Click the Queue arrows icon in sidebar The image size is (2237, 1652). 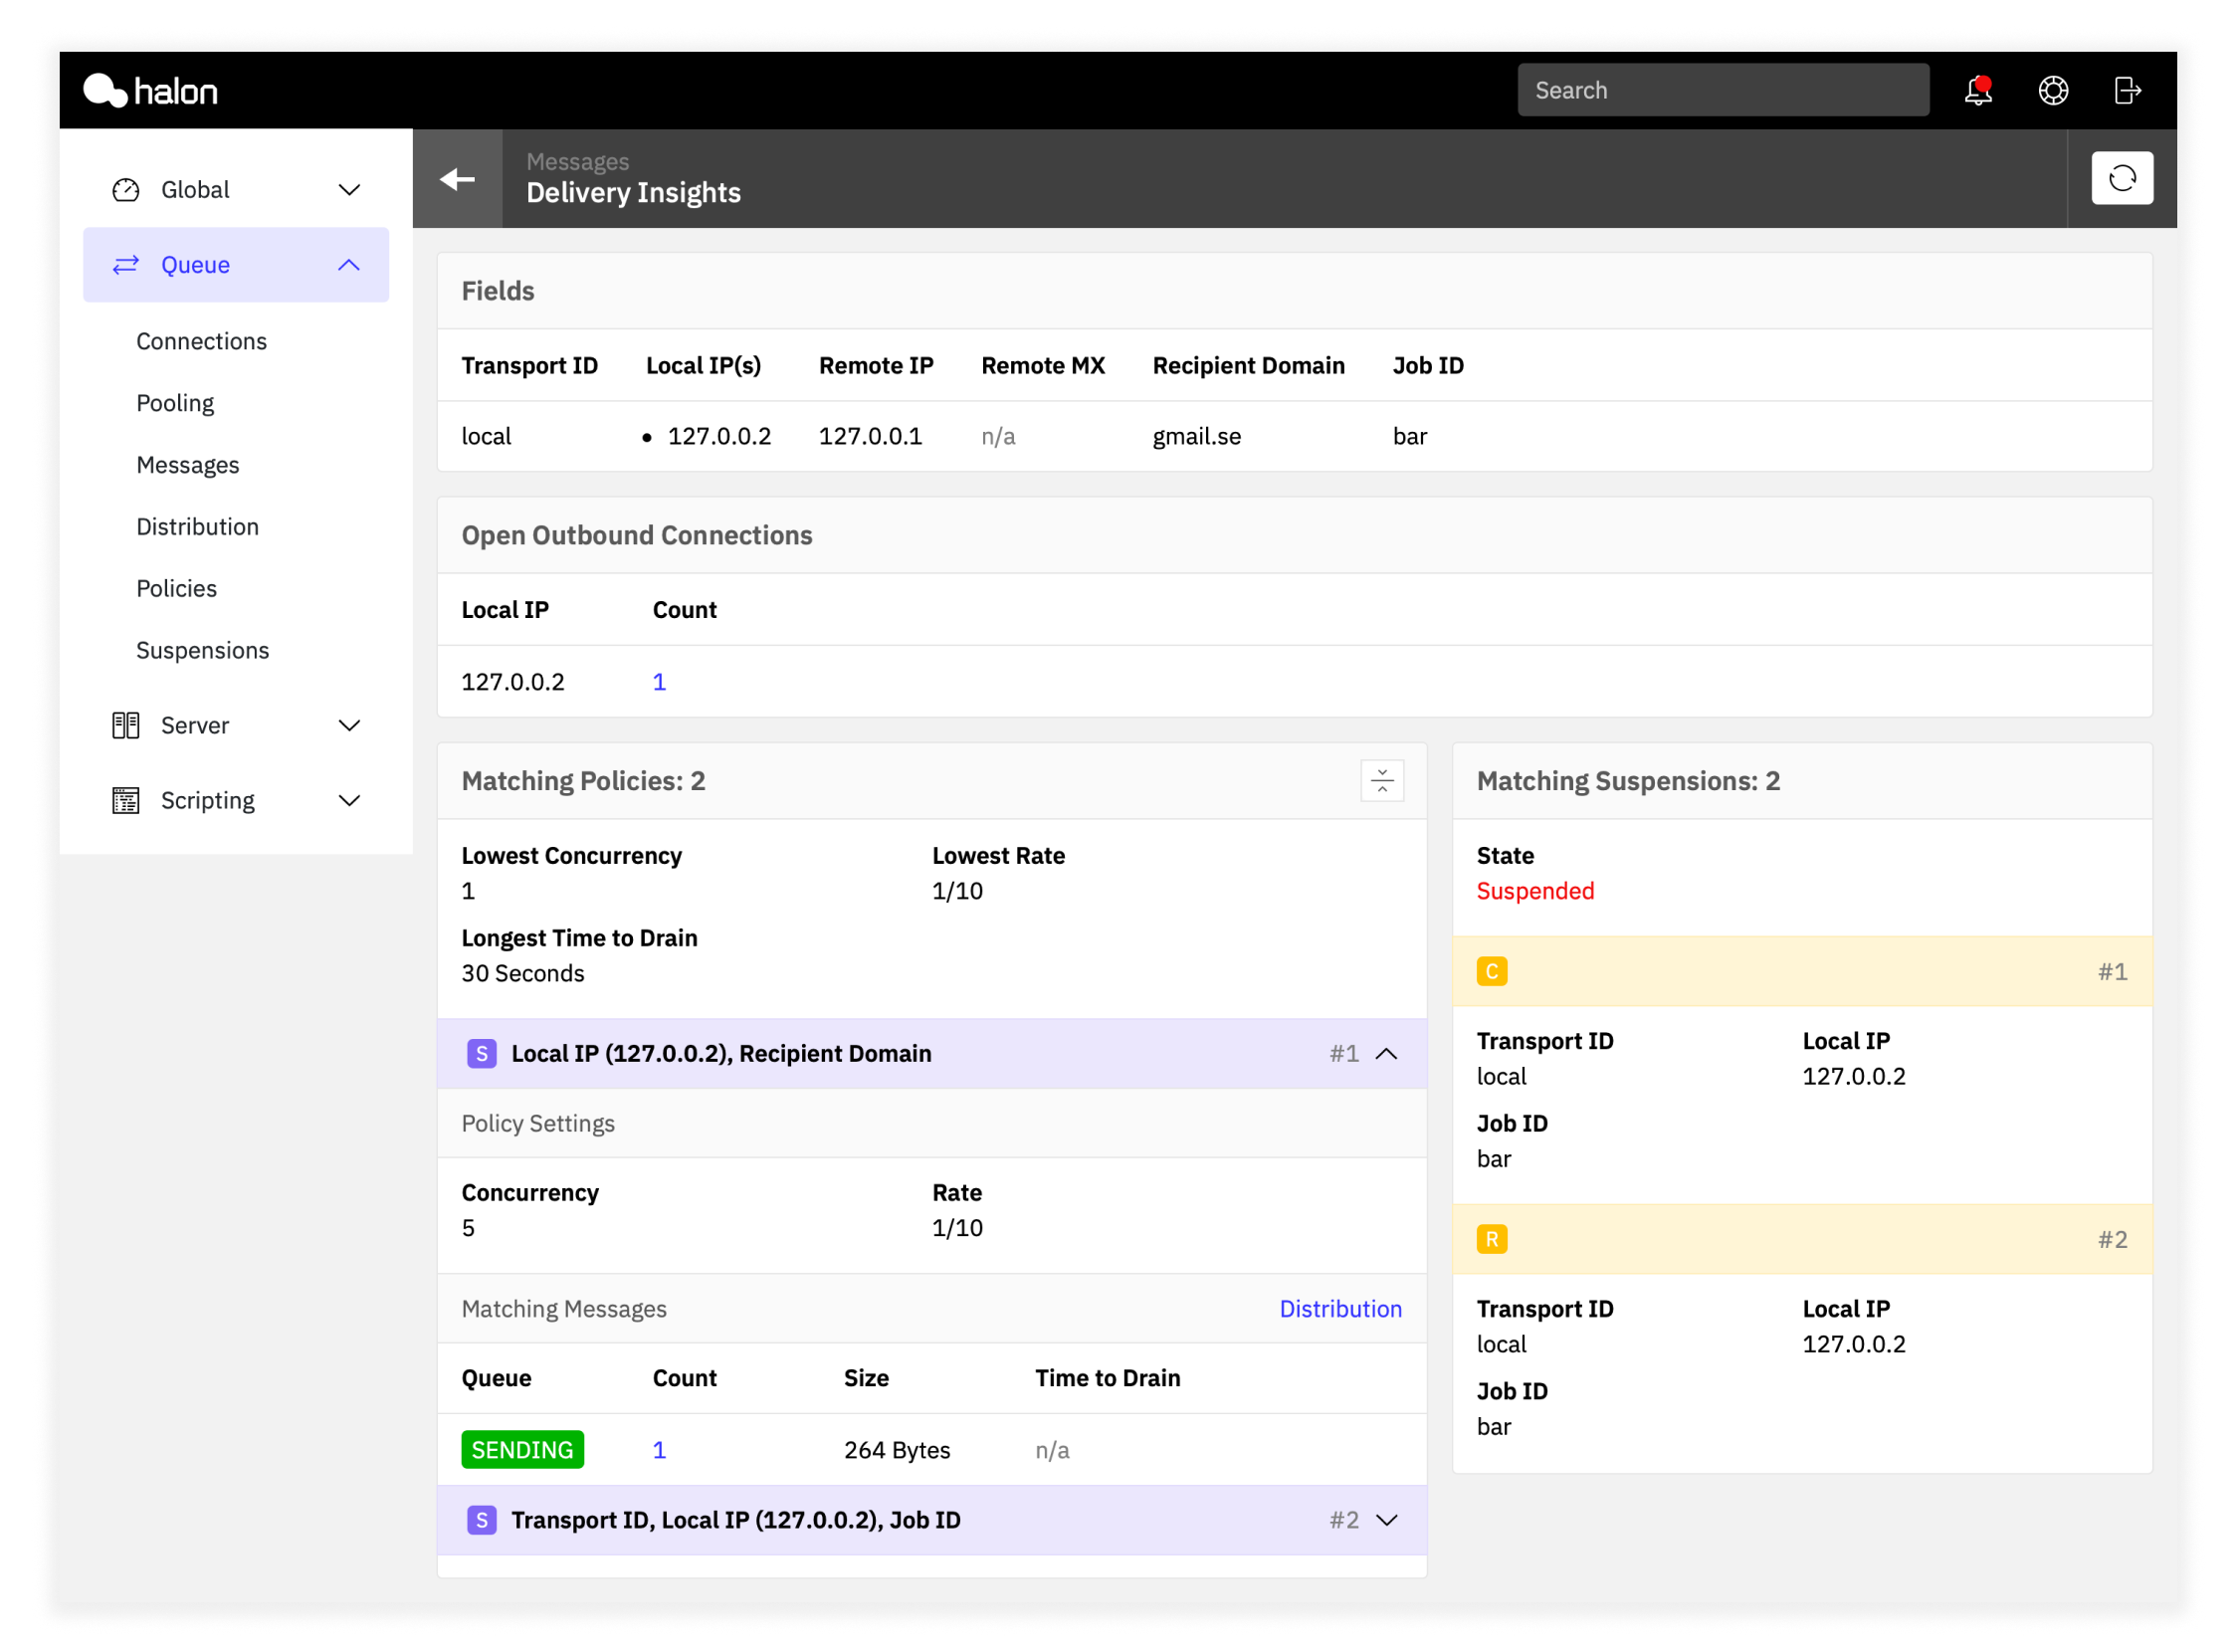126,264
